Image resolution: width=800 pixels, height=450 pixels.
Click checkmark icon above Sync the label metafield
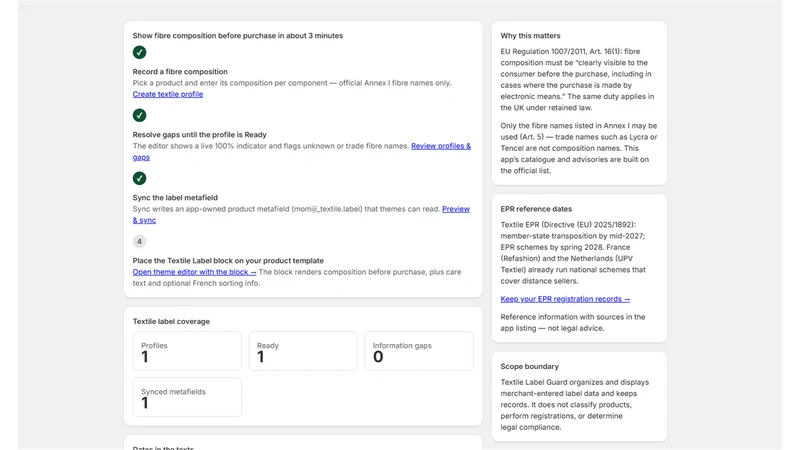139,178
